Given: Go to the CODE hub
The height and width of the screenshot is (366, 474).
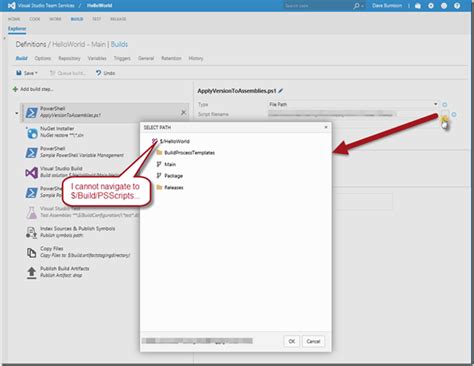Looking at the screenshot, I should 35,19.
